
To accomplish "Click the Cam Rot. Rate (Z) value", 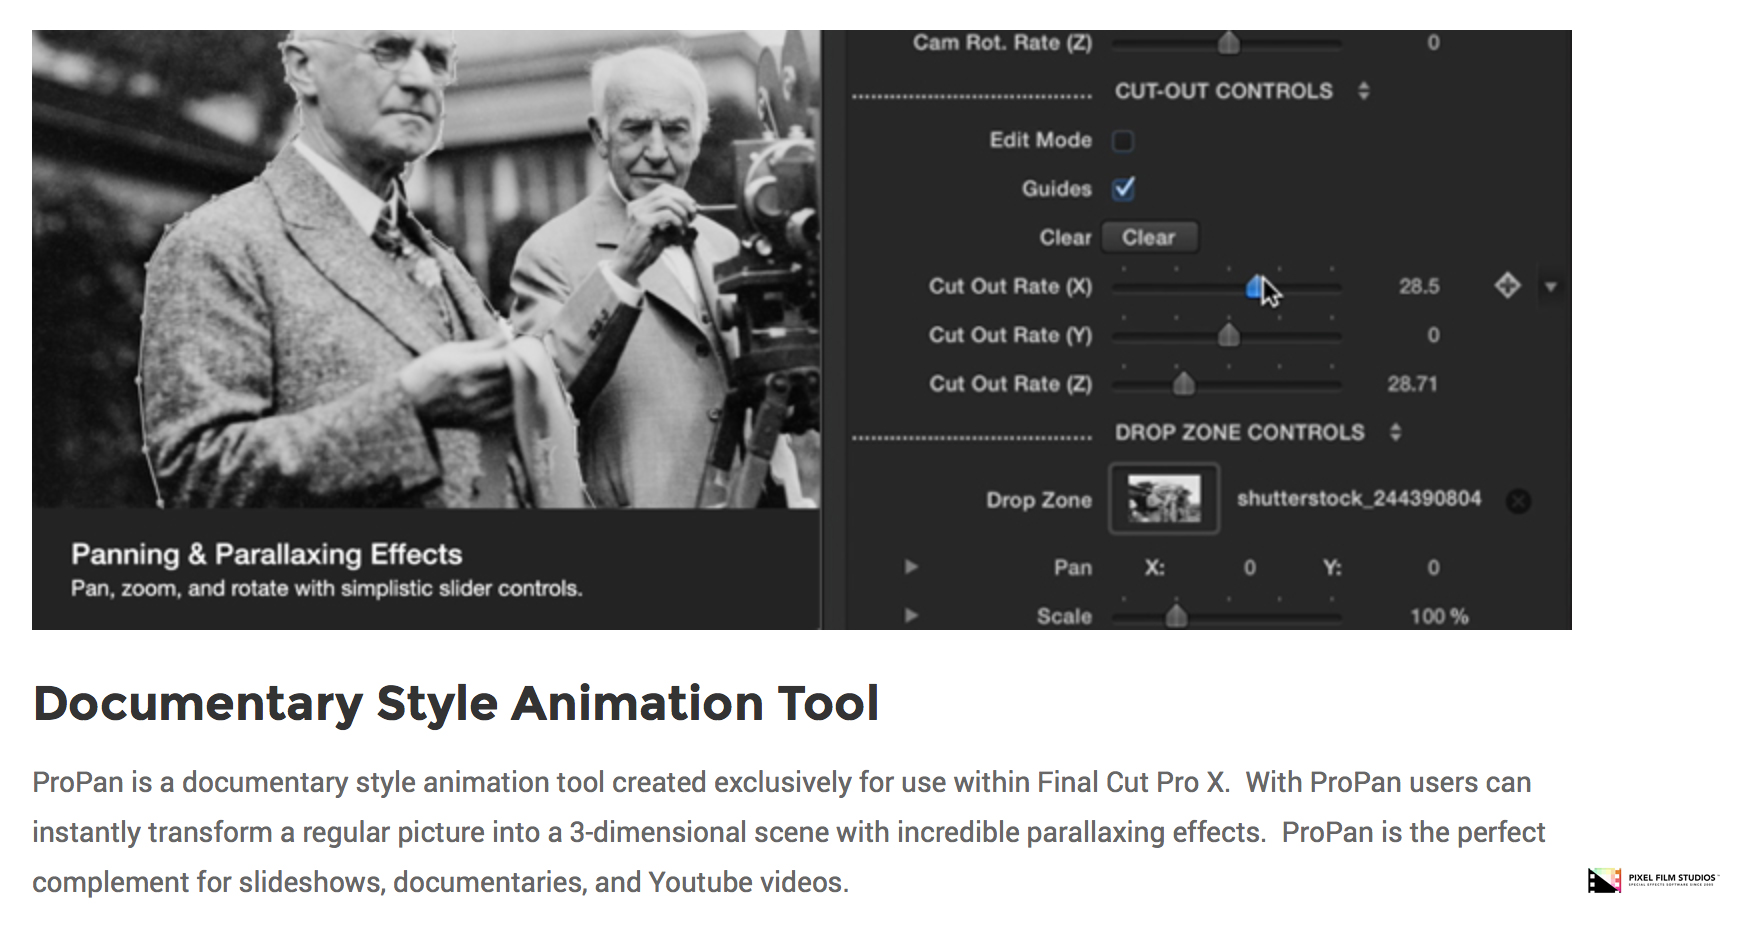I will tap(1433, 43).
